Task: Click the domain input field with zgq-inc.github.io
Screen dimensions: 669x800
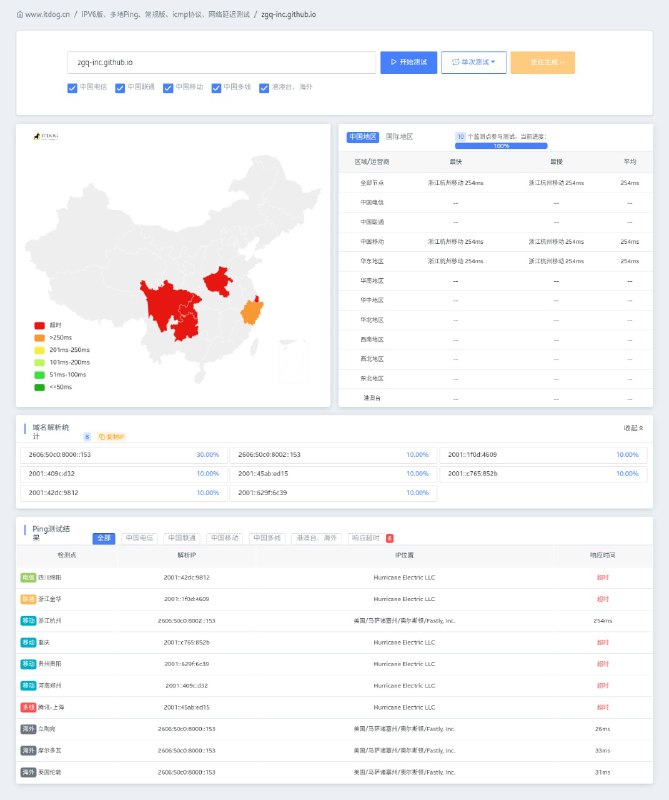Action: 221,62
